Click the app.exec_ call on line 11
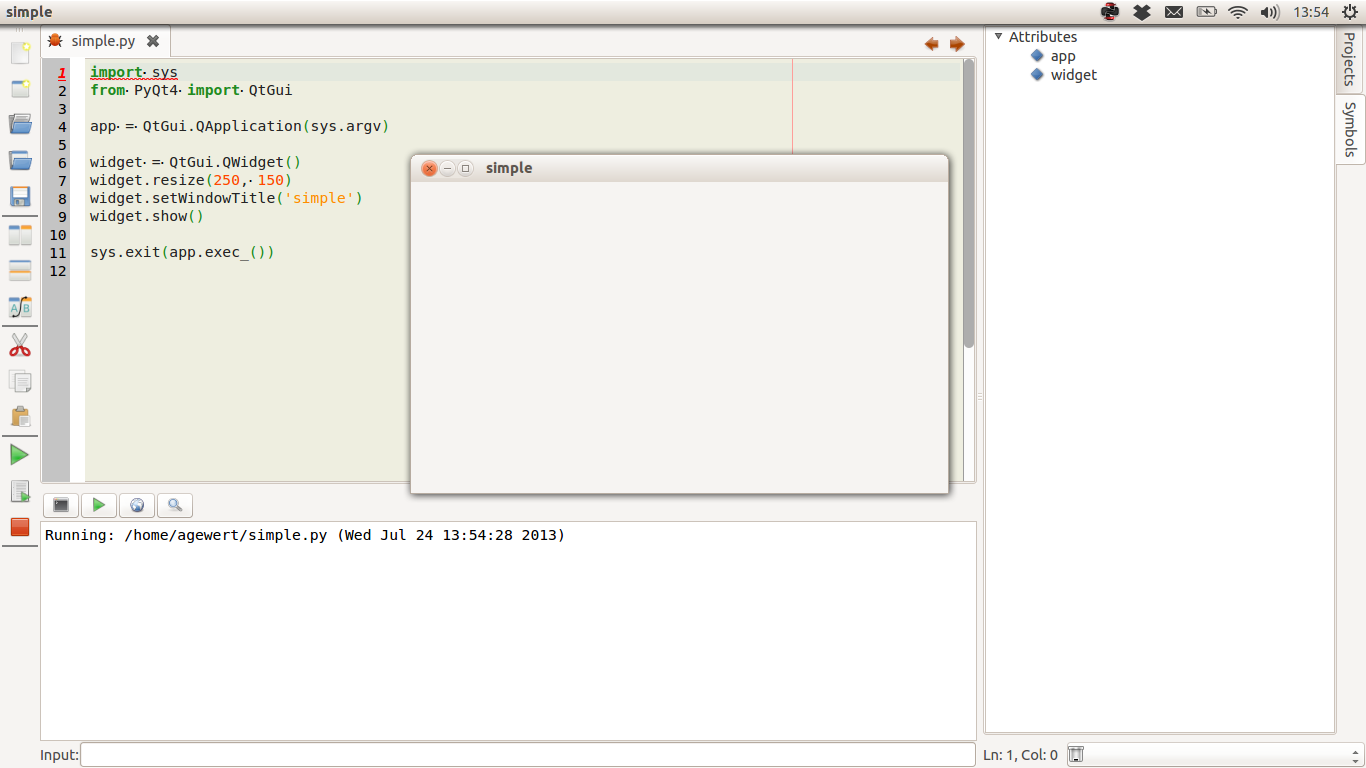 point(208,253)
